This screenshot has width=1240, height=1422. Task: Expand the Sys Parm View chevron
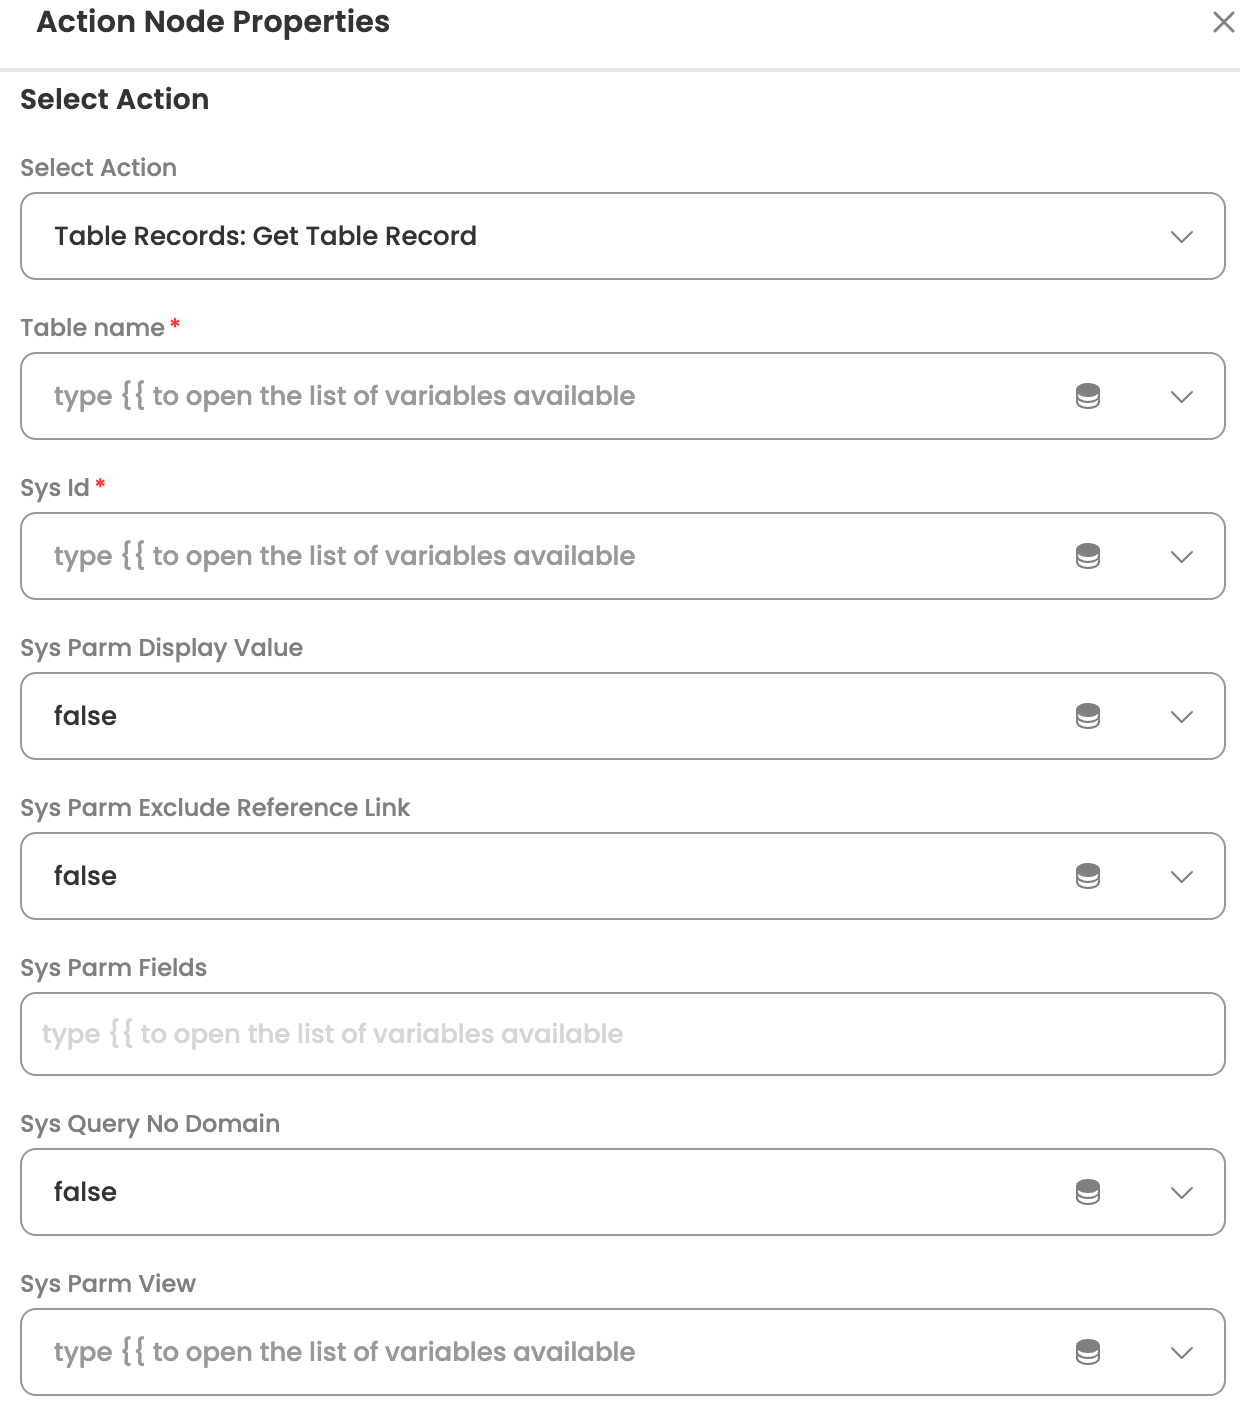[1182, 1353]
